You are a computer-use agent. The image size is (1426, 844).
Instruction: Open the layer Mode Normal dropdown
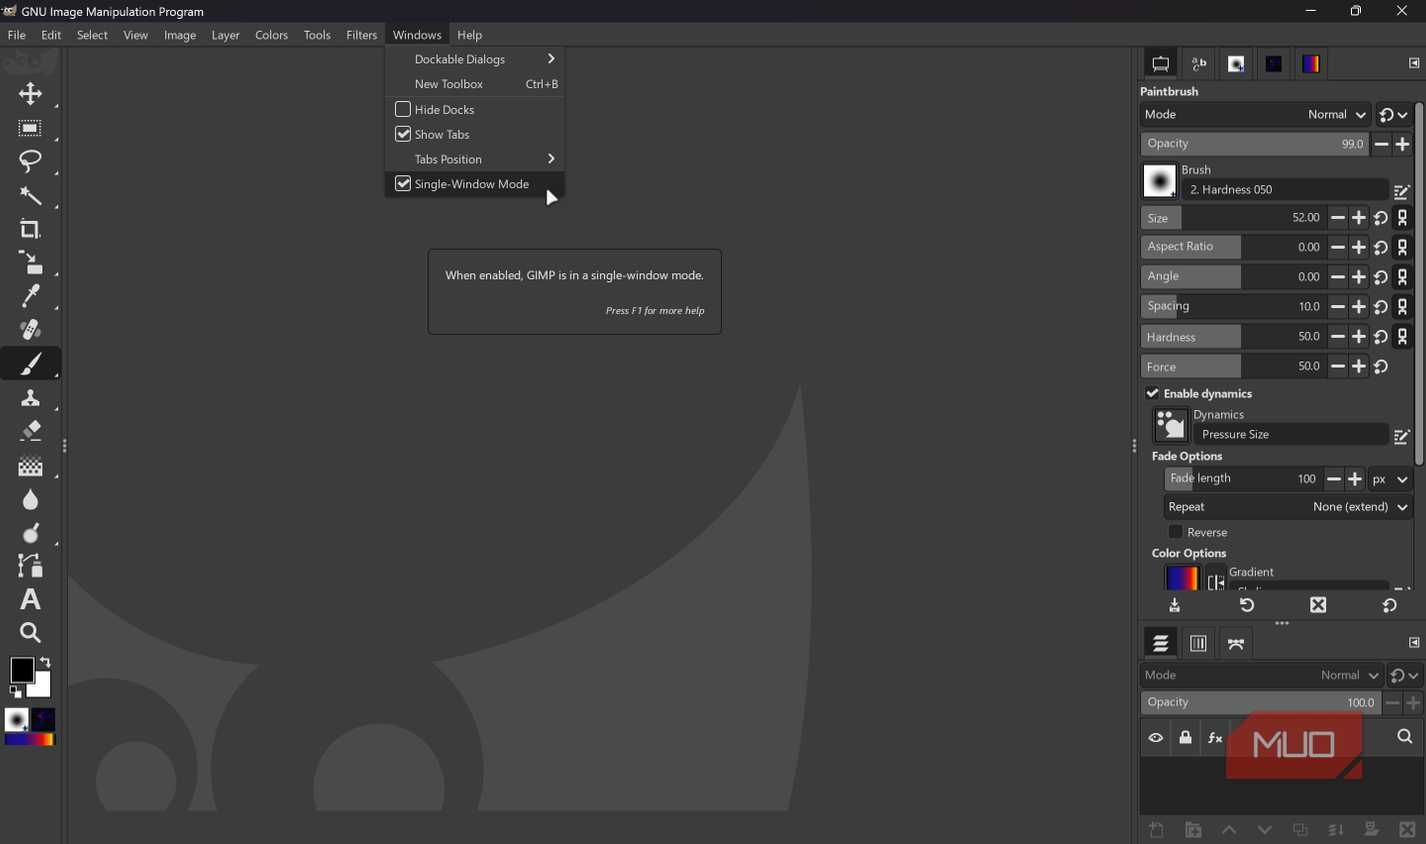1262,676
